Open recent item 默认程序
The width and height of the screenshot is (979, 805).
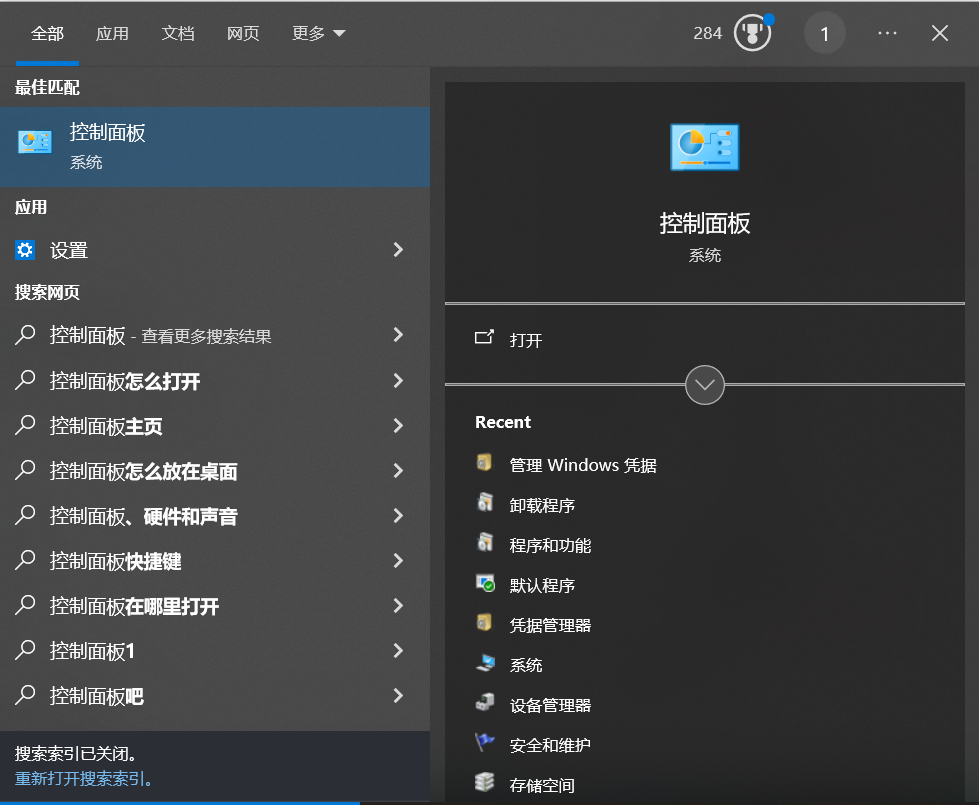point(542,585)
